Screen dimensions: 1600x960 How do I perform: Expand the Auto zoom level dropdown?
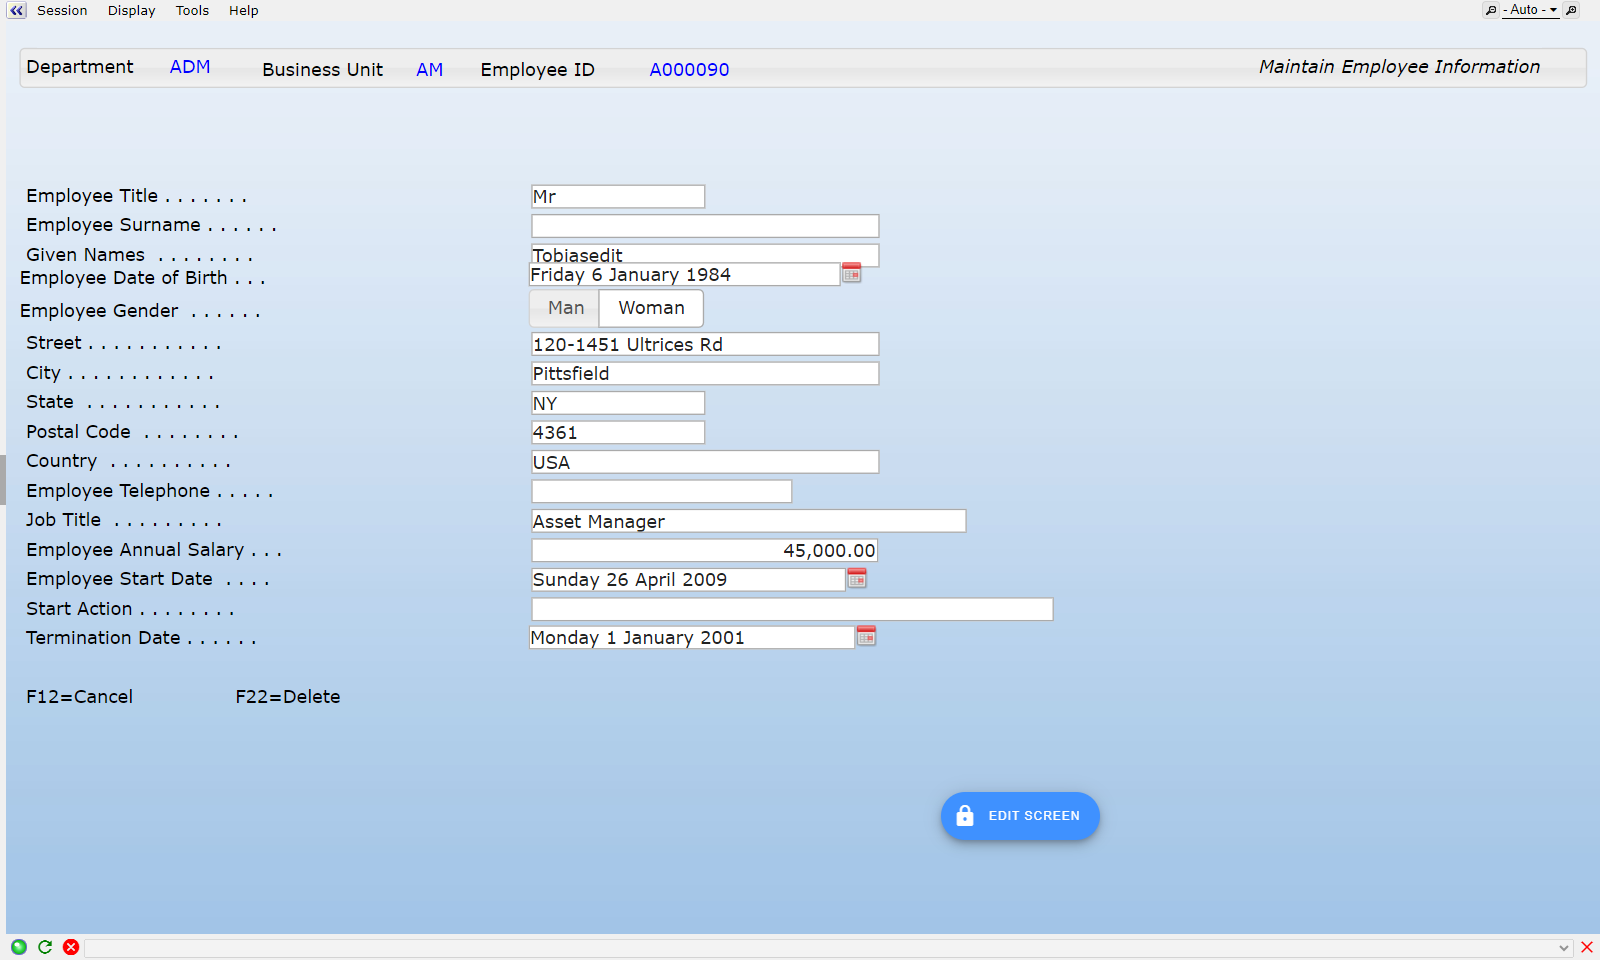1530,10
